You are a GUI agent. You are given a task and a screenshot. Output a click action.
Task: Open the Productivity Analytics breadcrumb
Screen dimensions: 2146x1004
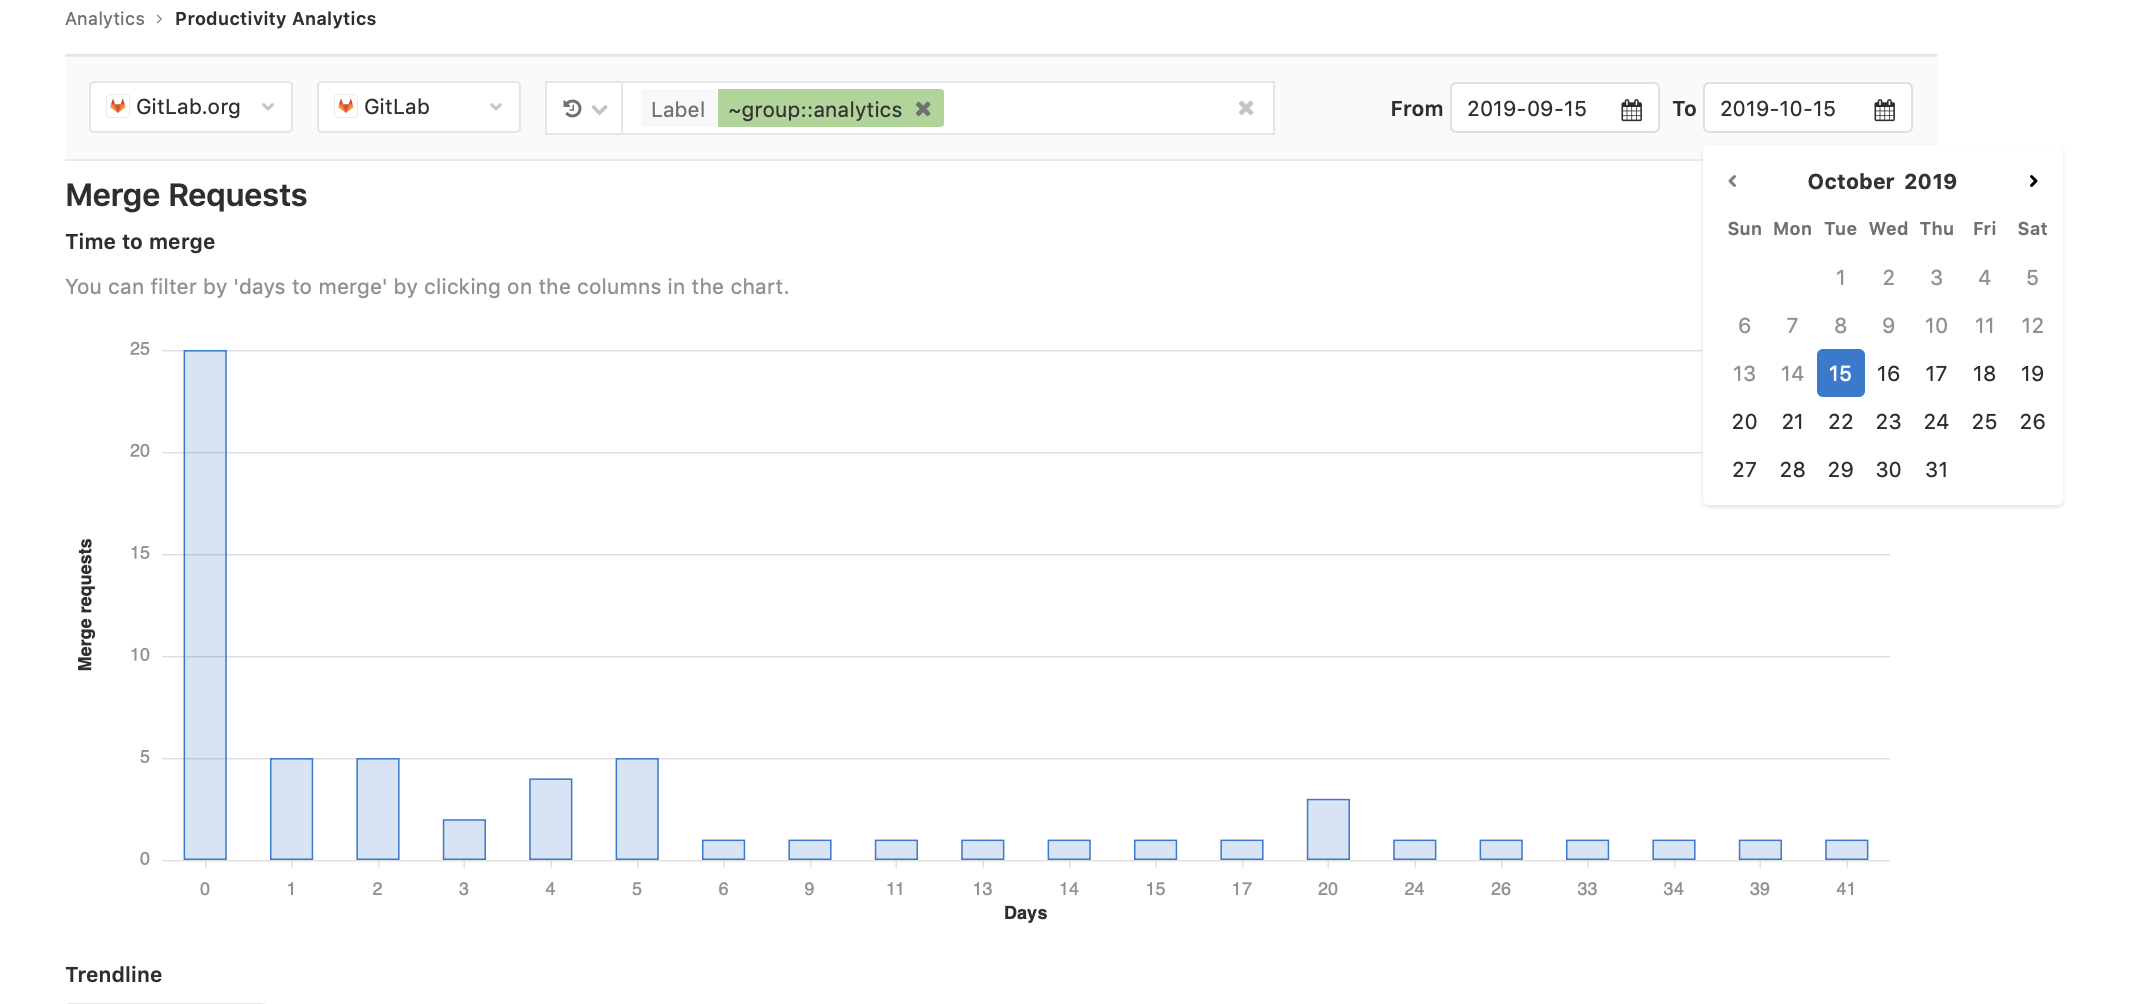pos(275,18)
